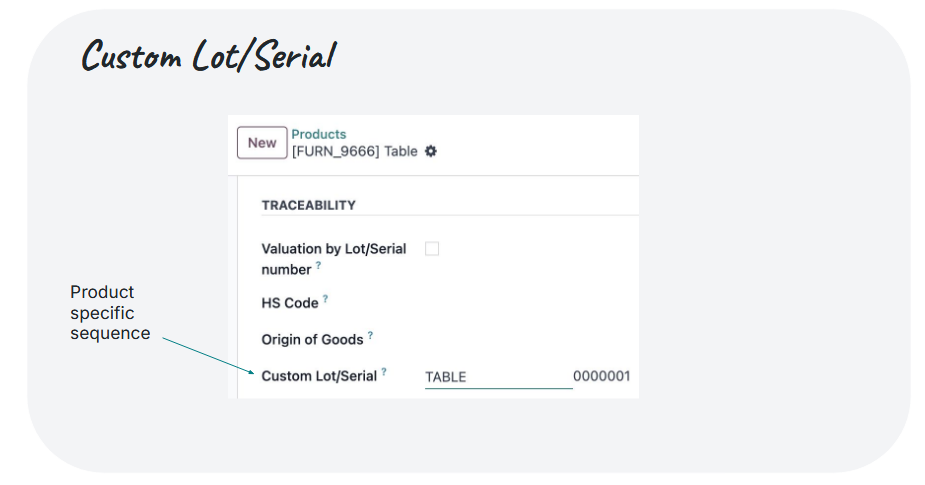Click the empty HS Code field
The height and width of the screenshot is (485, 925).
pyautogui.click(x=528, y=303)
